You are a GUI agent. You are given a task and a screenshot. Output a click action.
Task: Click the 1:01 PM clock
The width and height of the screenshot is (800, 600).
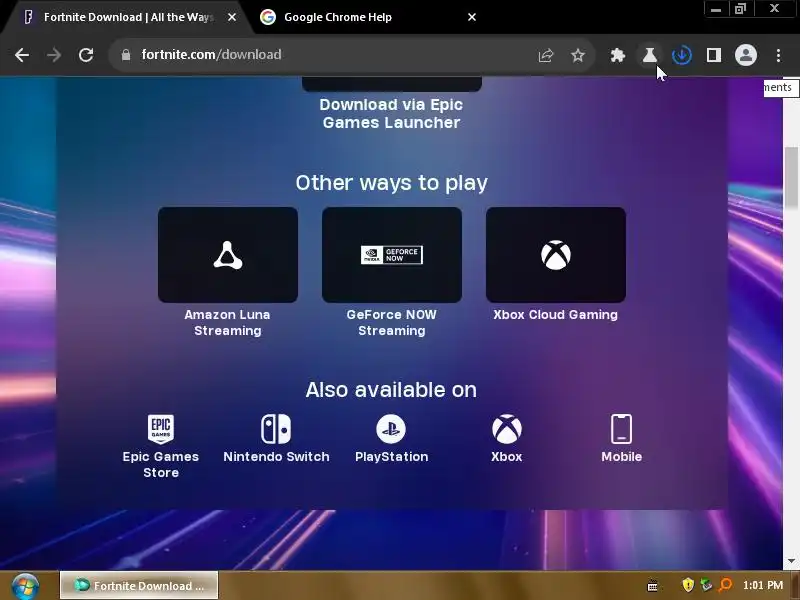click(763, 585)
